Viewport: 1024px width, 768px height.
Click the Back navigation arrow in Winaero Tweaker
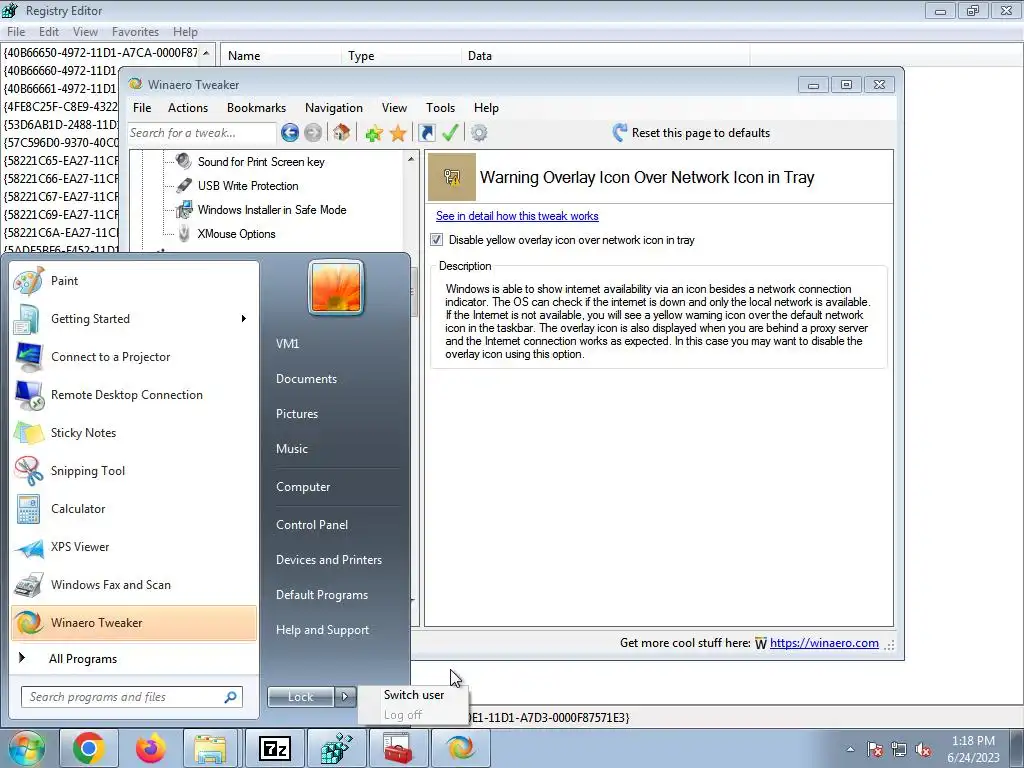(290, 133)
